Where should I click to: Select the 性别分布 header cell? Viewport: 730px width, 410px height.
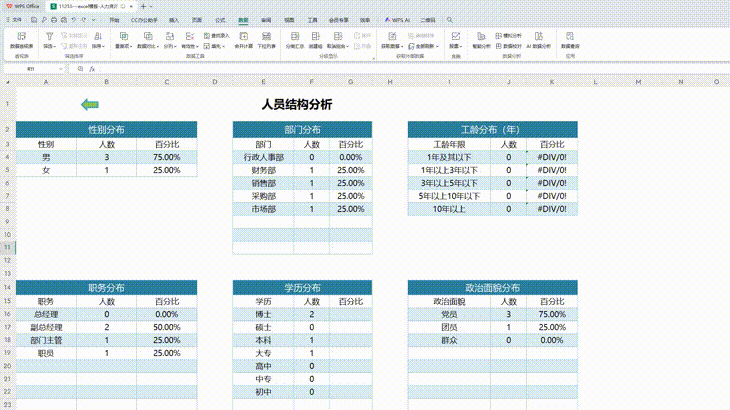[106, 129]
